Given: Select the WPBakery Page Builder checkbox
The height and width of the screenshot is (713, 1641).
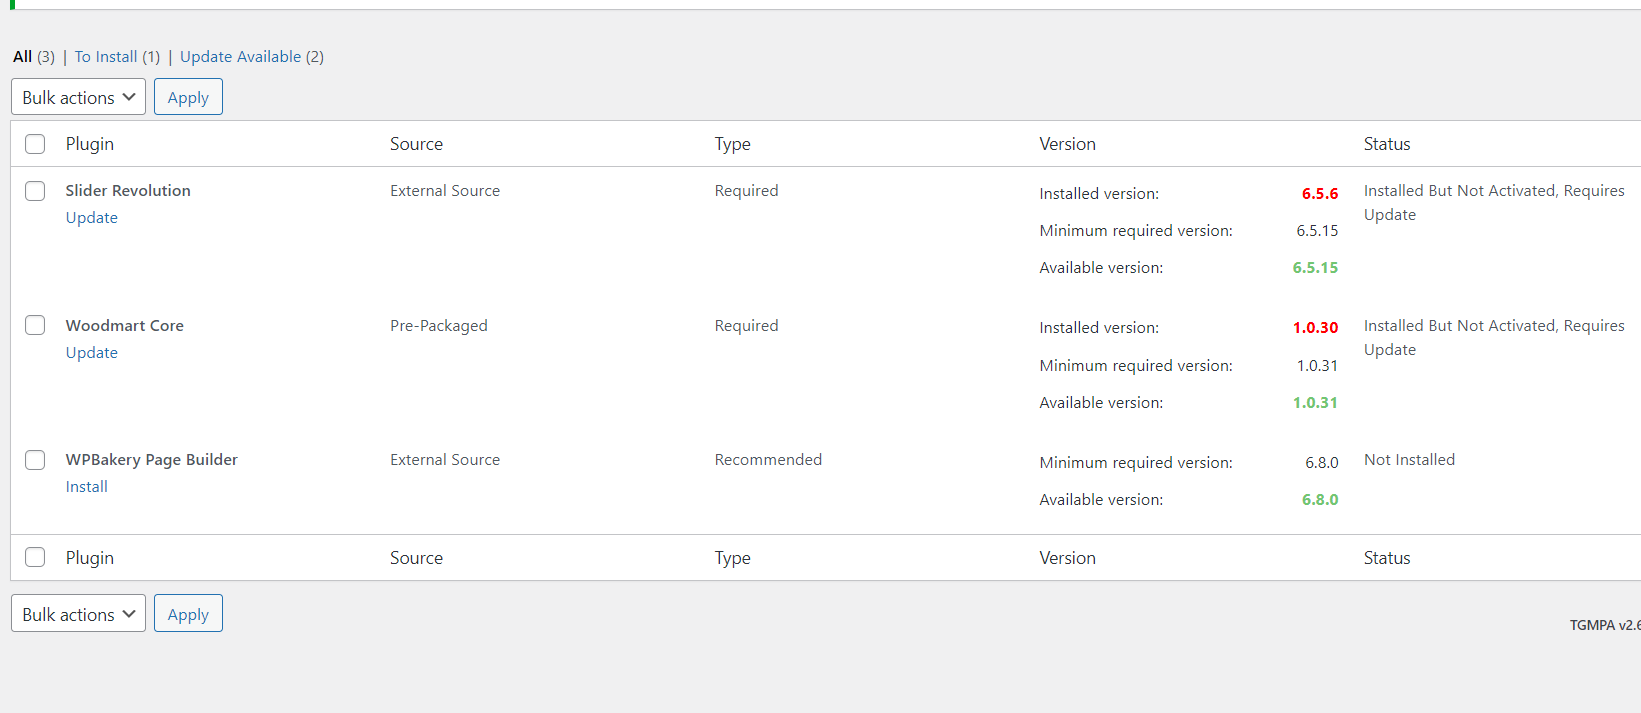Looking at the screenshot, I should [35, 460].
